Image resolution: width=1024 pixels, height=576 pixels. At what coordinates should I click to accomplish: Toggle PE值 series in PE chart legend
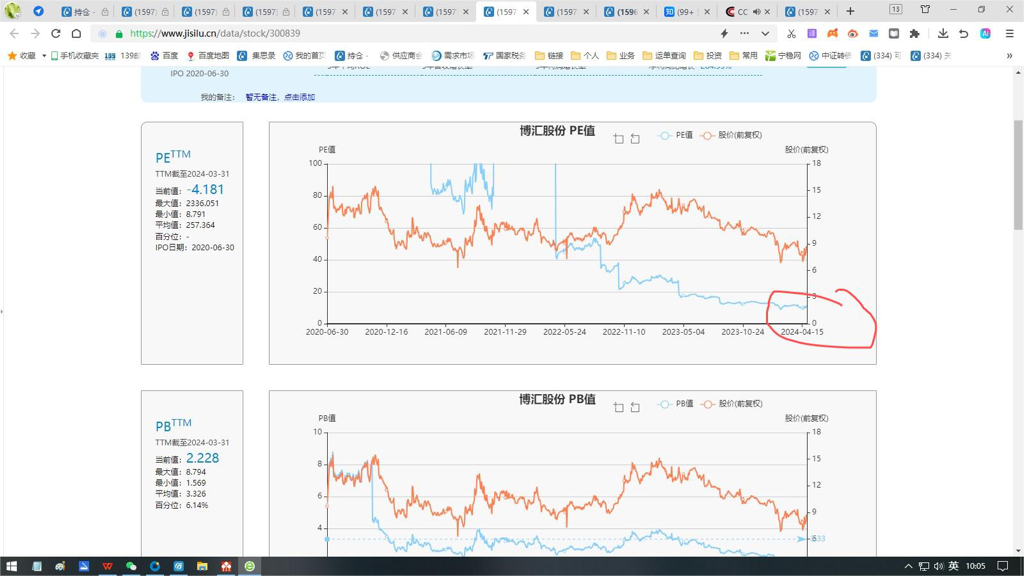coord(676,135)
